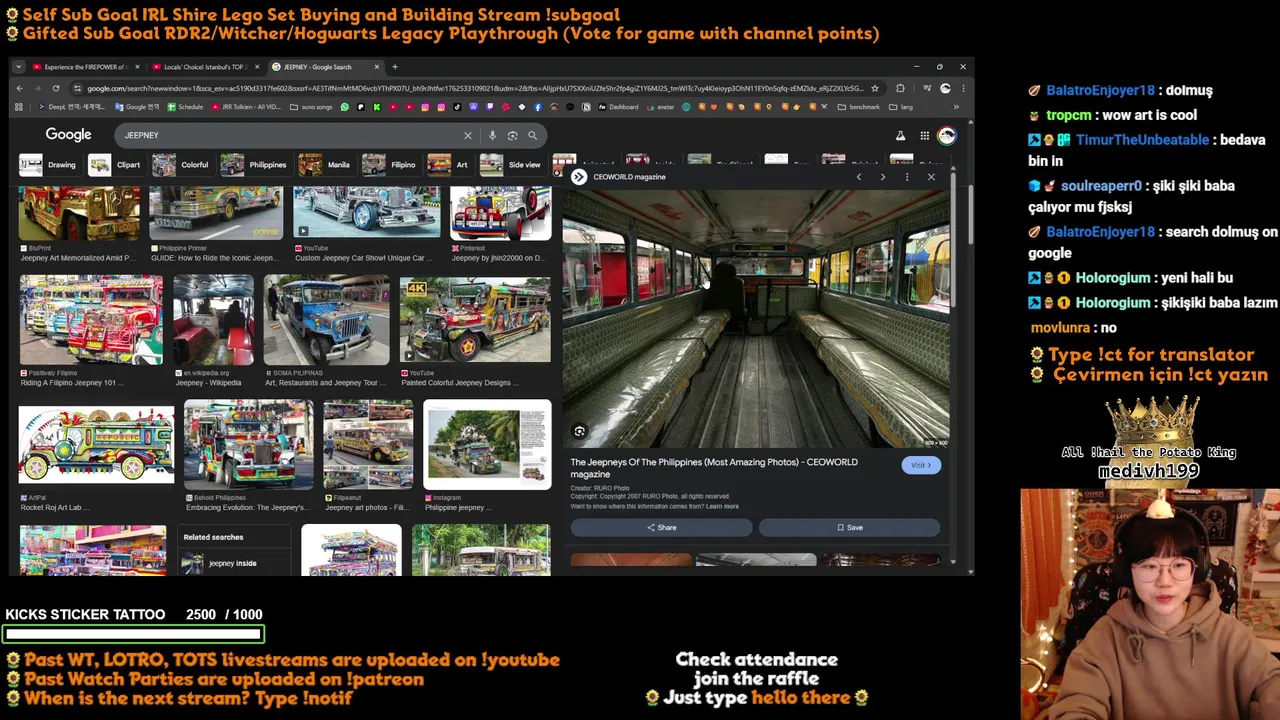Click the Share button

pos(661,527)
